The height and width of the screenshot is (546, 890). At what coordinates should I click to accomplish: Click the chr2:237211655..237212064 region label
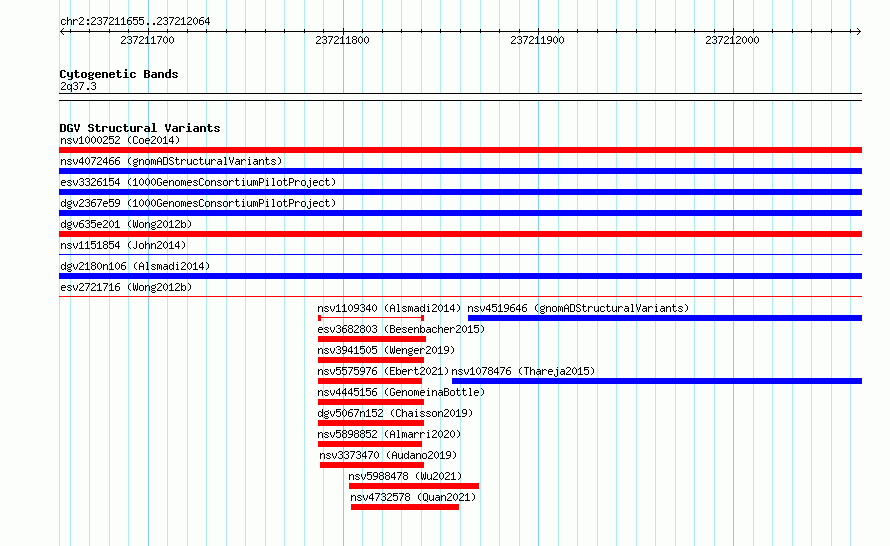coord(135,21)
